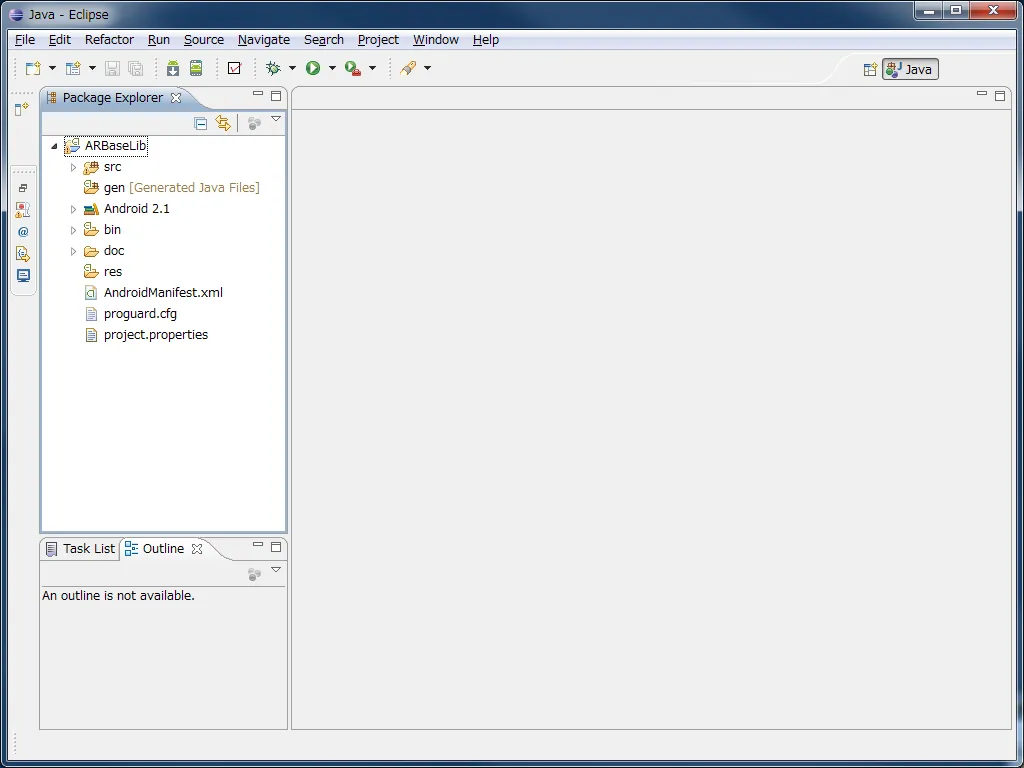Open the Package Explorer view menu
The width and height of the screenshot is (1024, 768).
(x=276, y=120)
